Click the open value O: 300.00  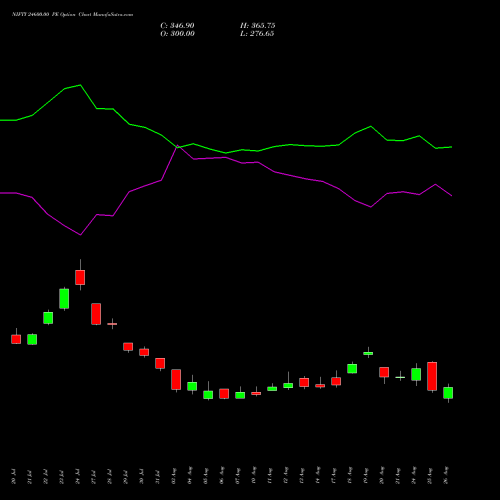[x=177, y=34]
